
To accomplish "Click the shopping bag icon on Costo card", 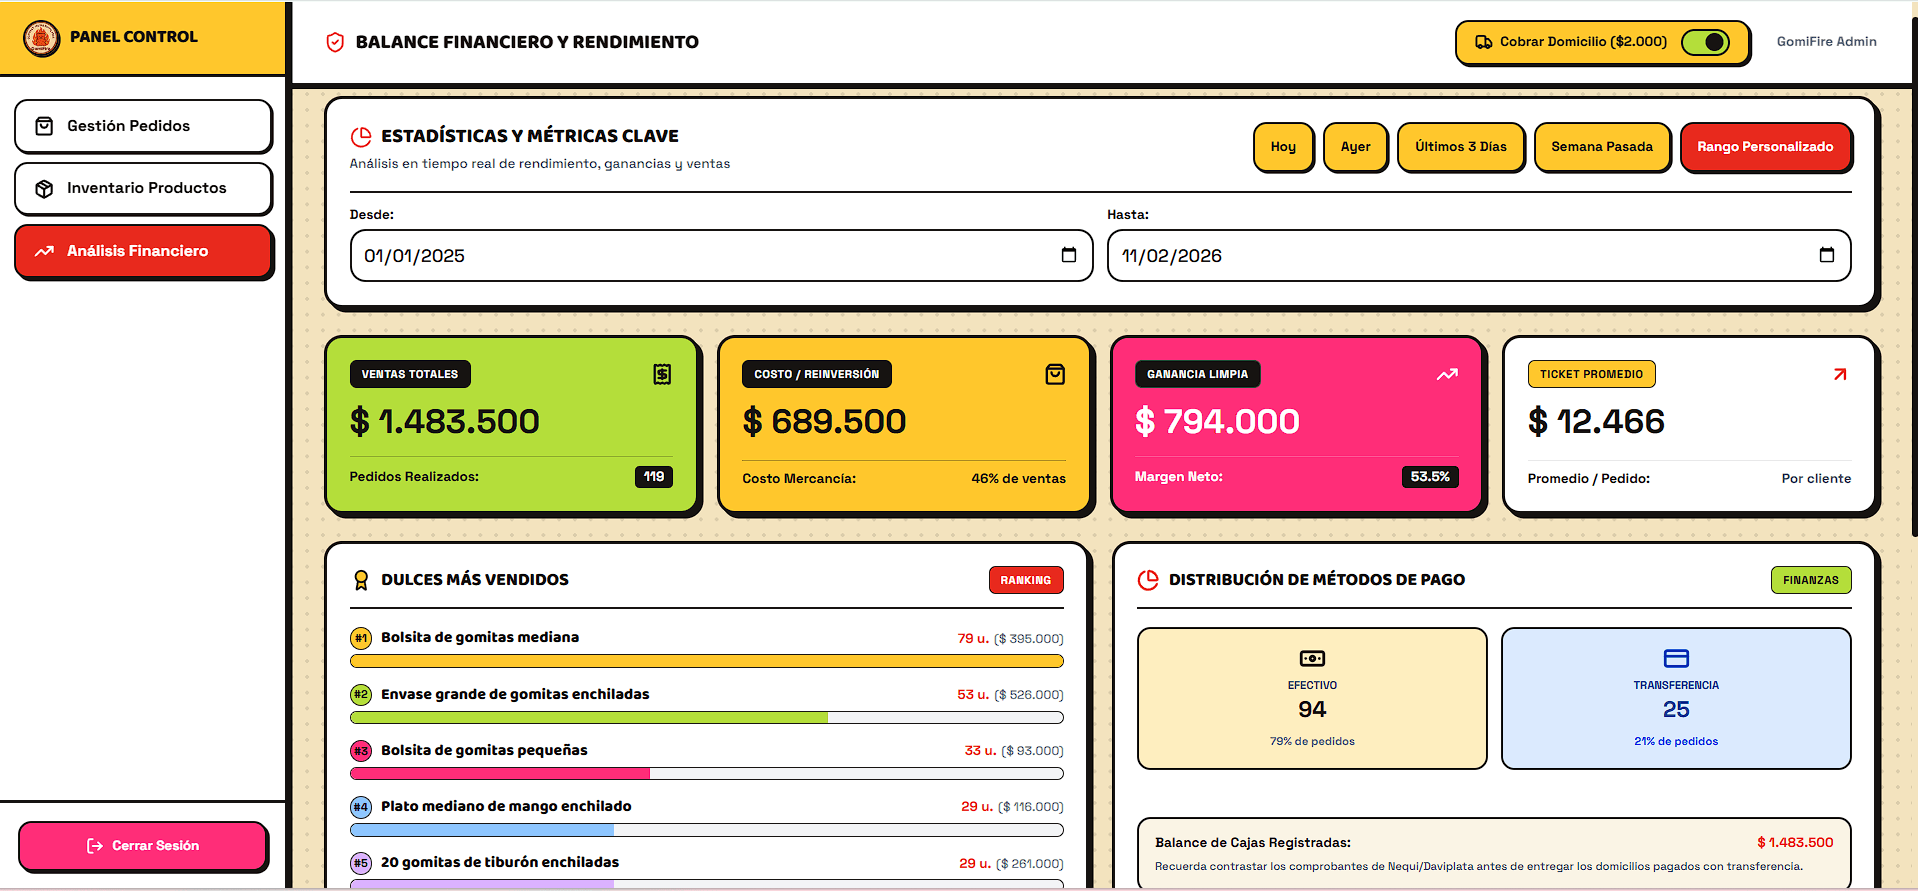I will (1055, 374).
